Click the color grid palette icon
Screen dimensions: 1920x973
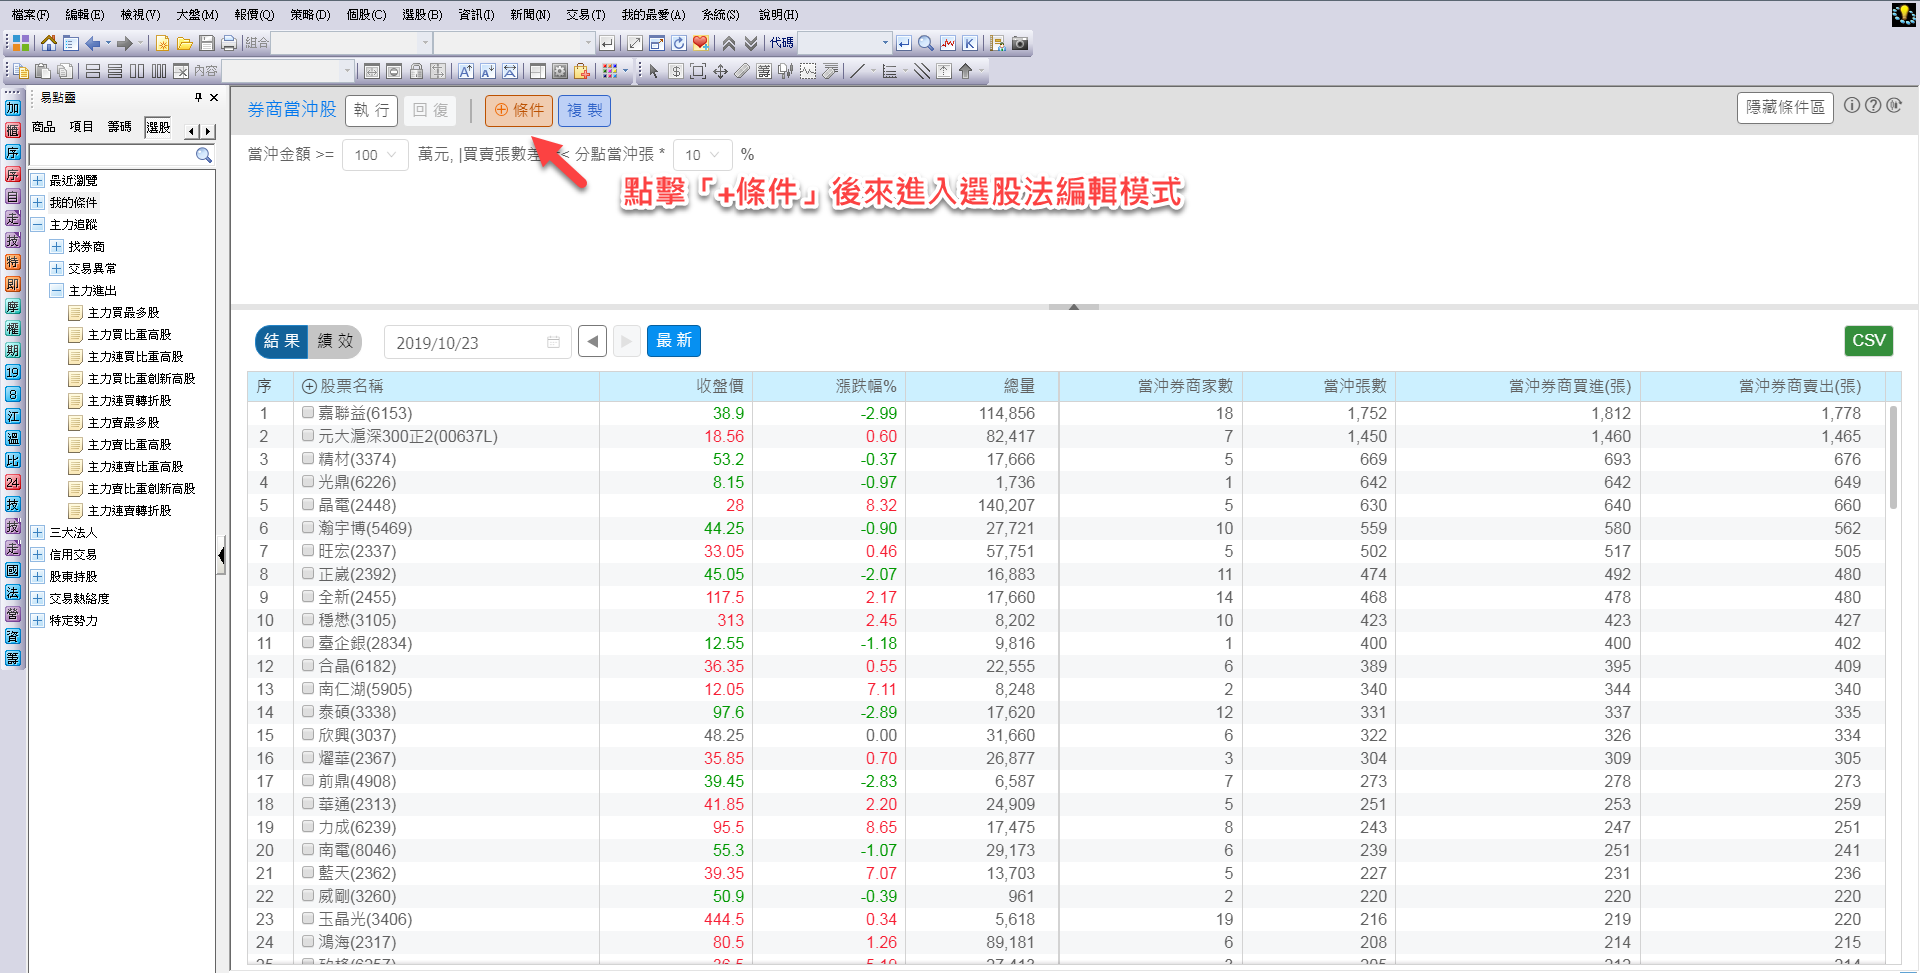pyautogui.click(x=610, y=71)
